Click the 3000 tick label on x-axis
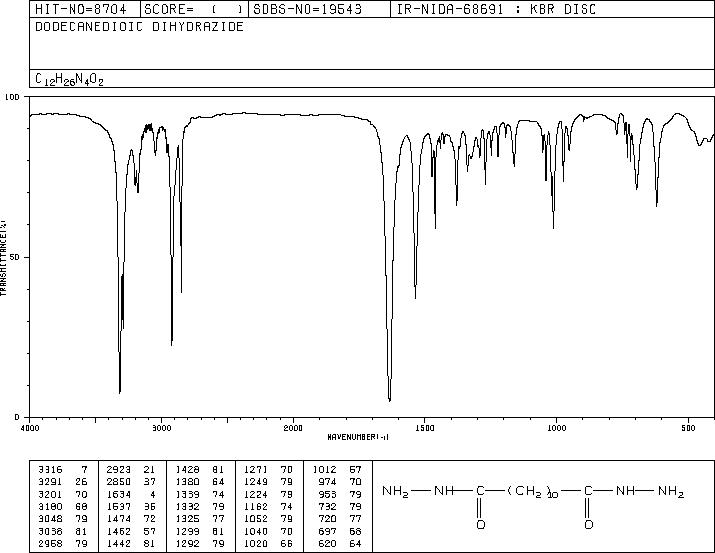 (x=161, y=428)
